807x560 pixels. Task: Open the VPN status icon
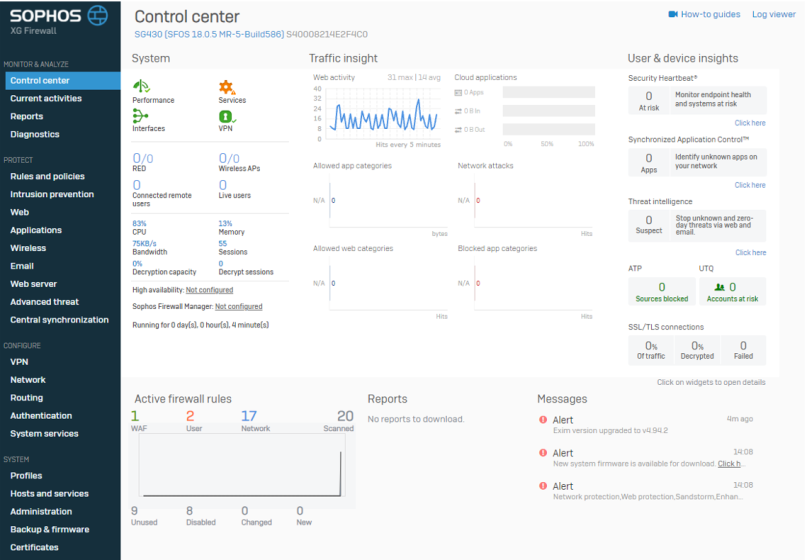[x=227, y=117]
